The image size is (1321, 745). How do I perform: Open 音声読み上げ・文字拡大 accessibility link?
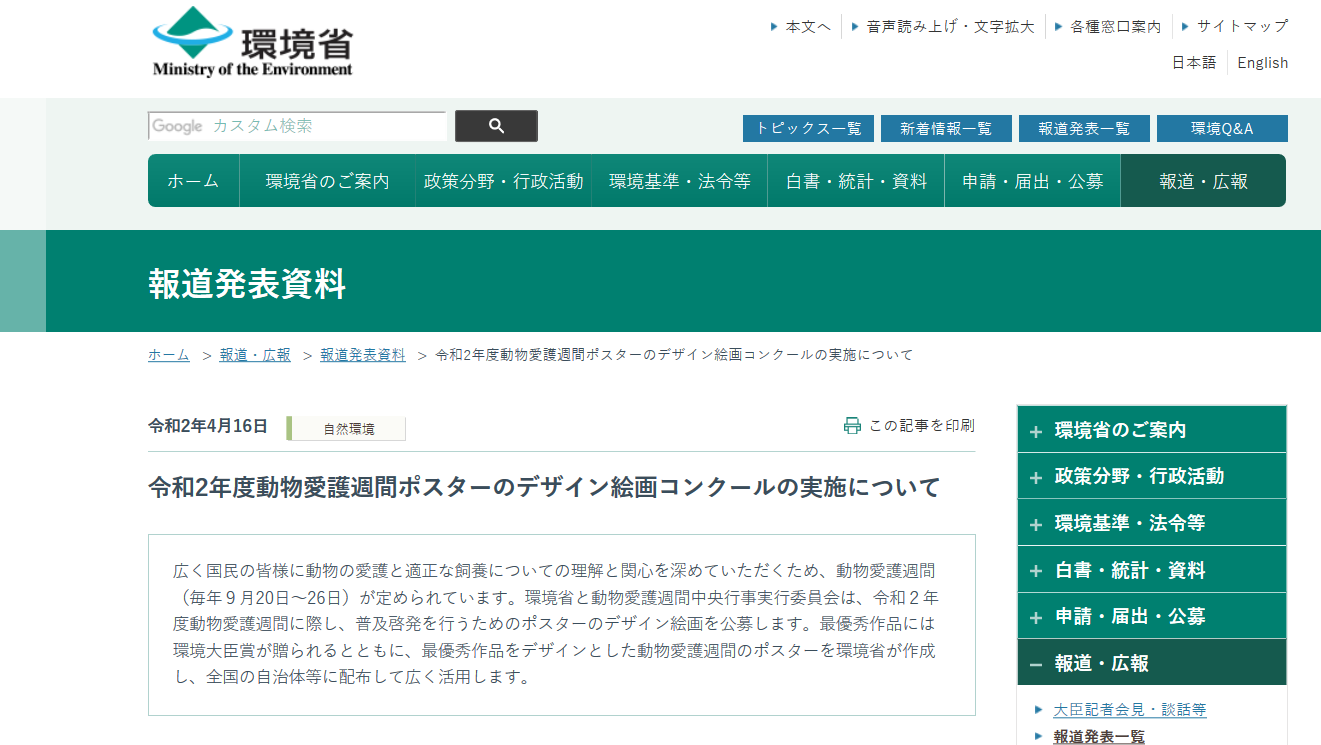click(950, 26)
